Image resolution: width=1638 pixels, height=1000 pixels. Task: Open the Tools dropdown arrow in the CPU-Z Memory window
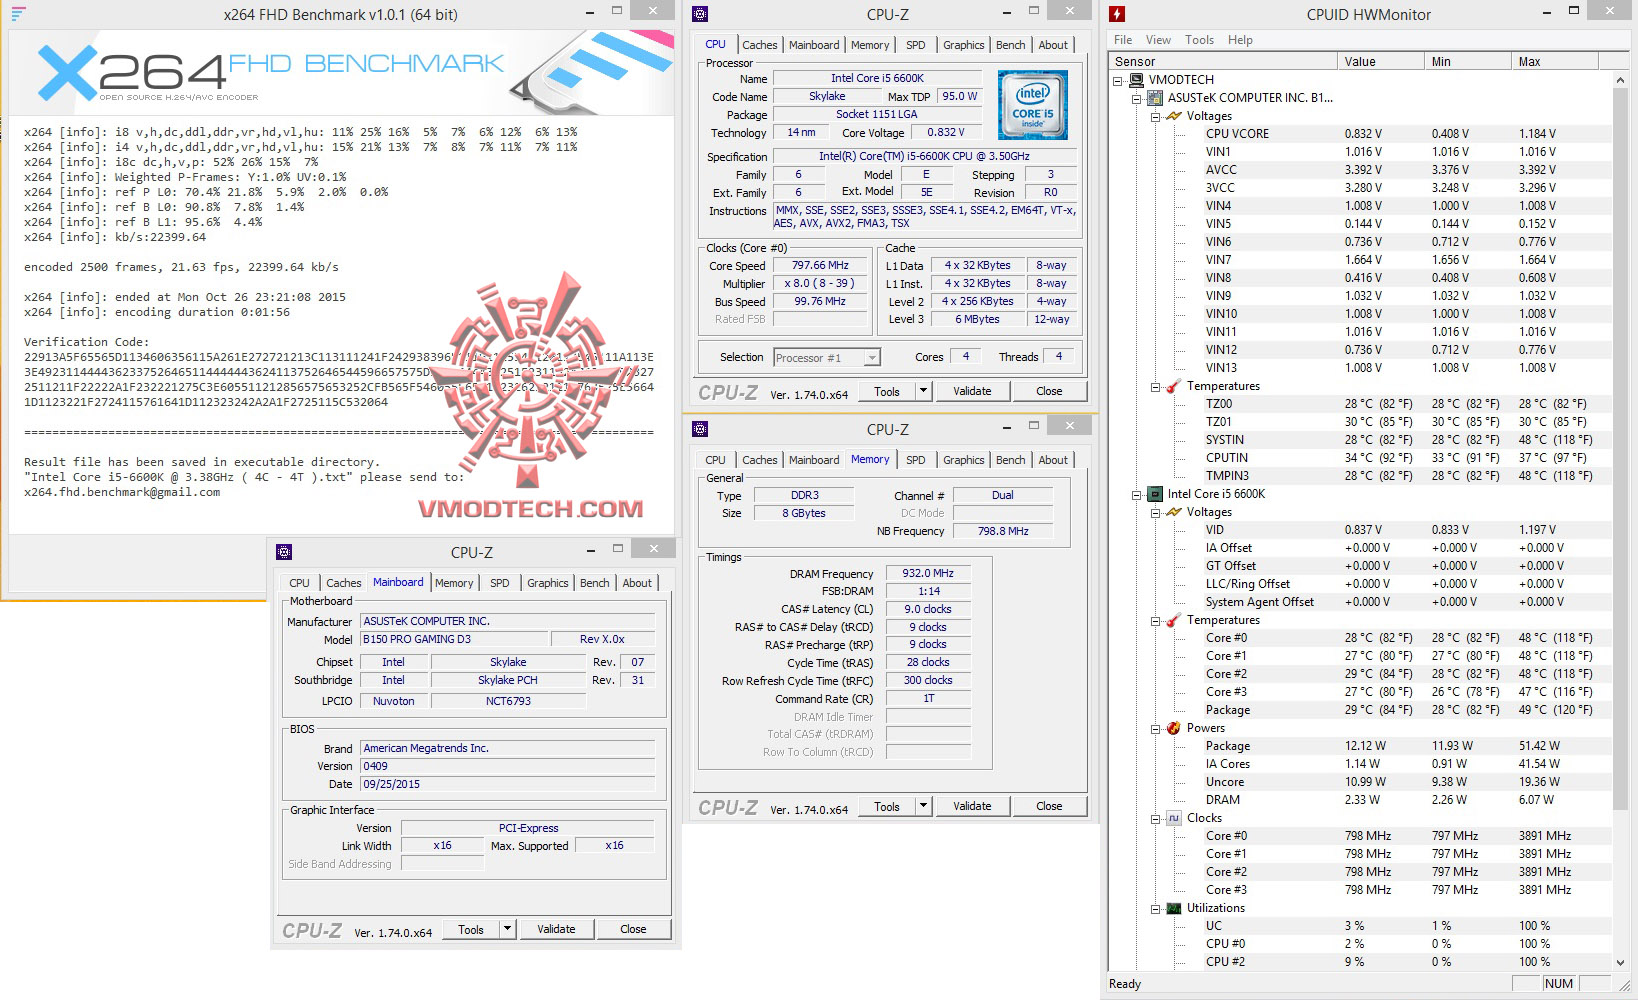point(923,806)
